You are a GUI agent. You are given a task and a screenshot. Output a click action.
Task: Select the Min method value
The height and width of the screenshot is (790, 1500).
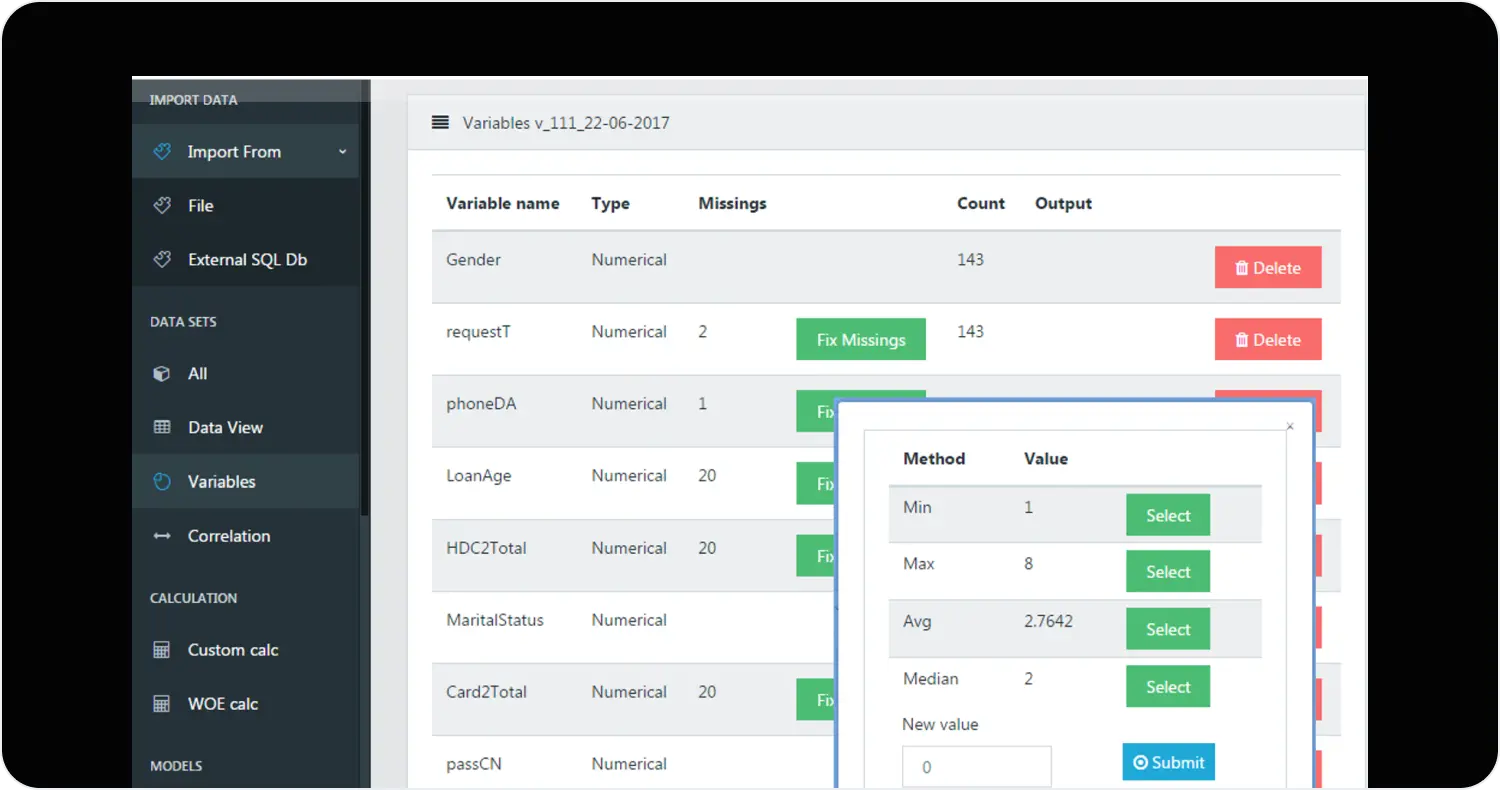pyautogui.click(x=1168, y=515)
